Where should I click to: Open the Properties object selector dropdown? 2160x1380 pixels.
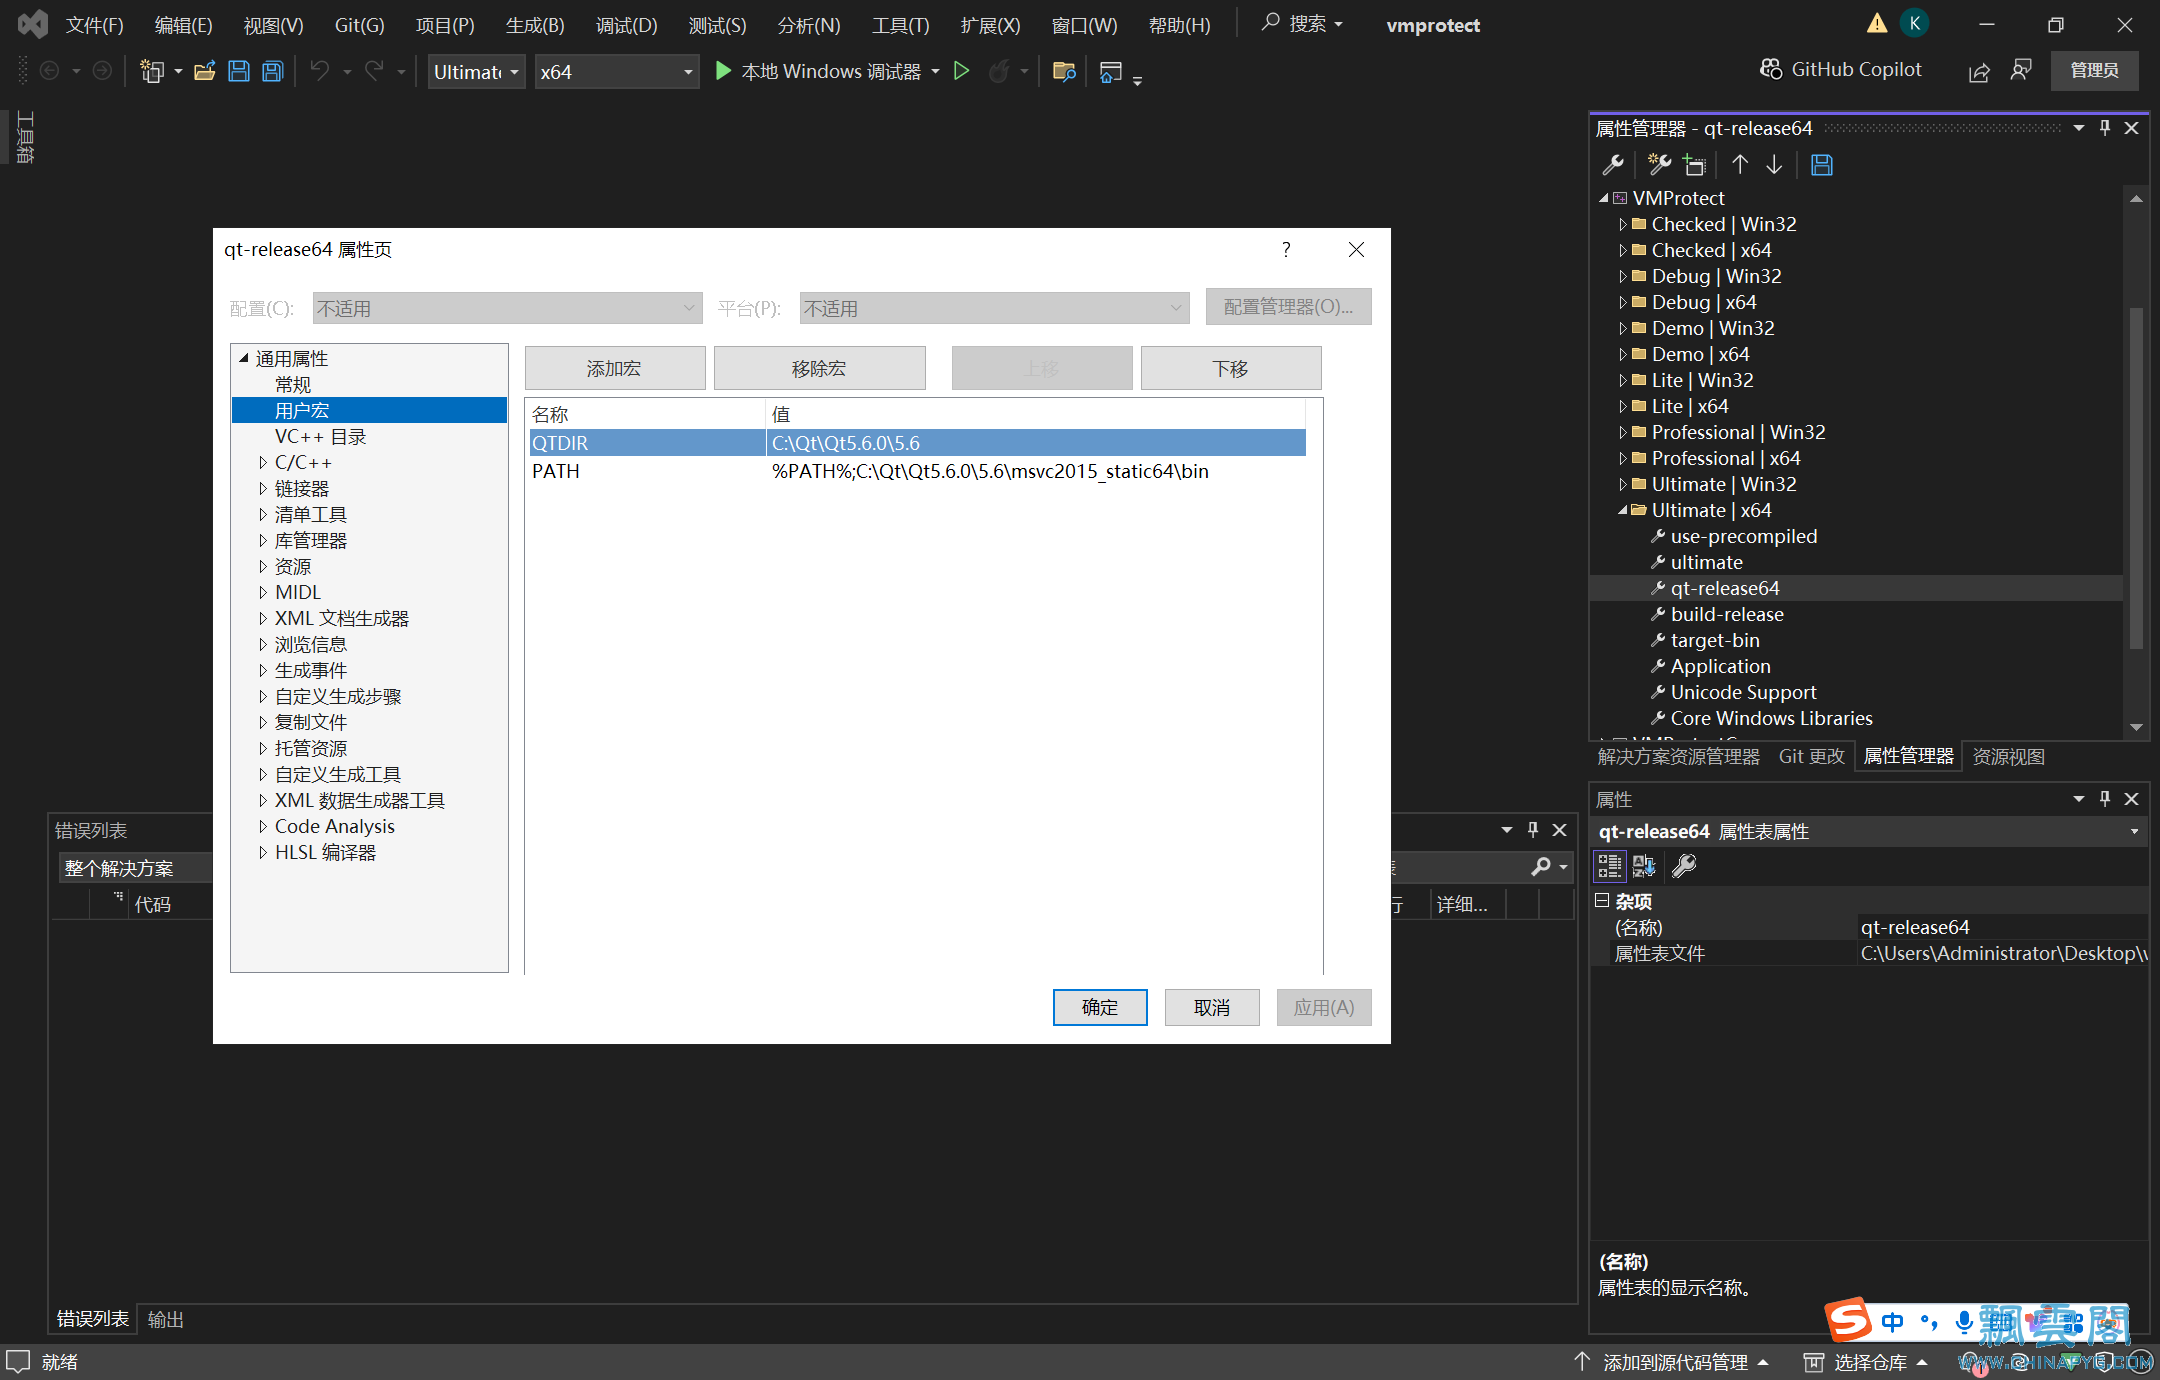(2134, 831)
